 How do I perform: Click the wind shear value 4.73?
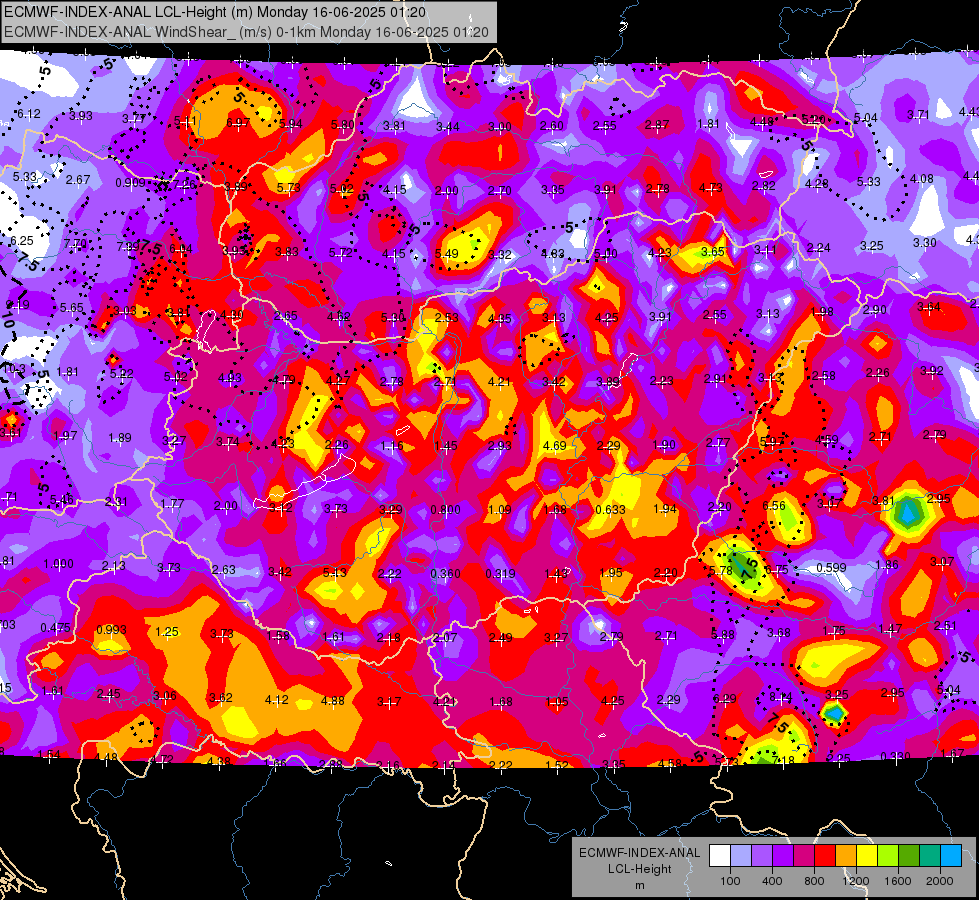tap(711, 187)
